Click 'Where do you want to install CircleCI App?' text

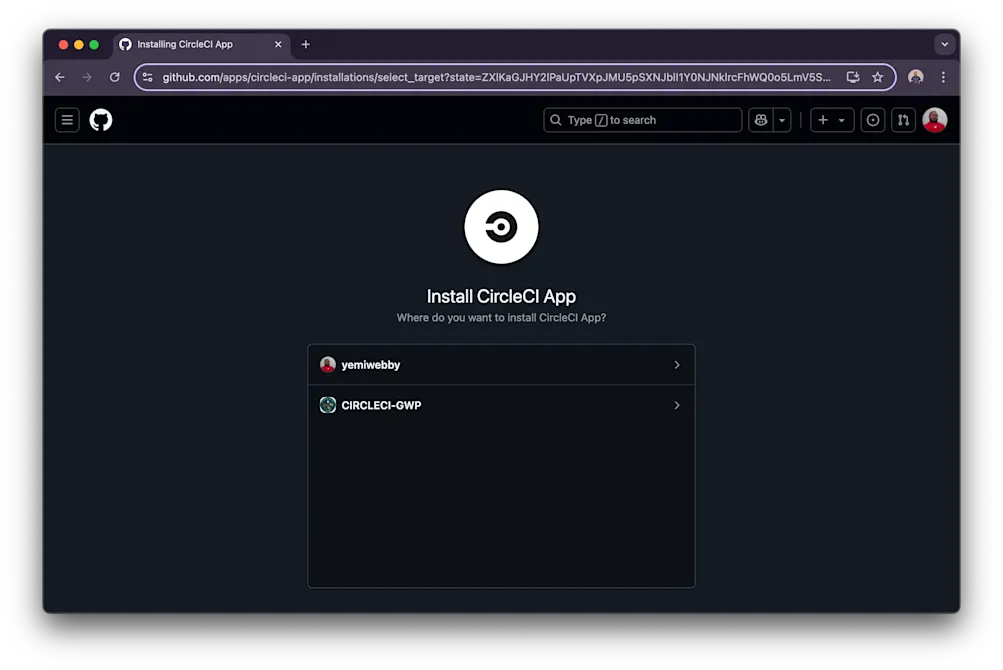501,317
